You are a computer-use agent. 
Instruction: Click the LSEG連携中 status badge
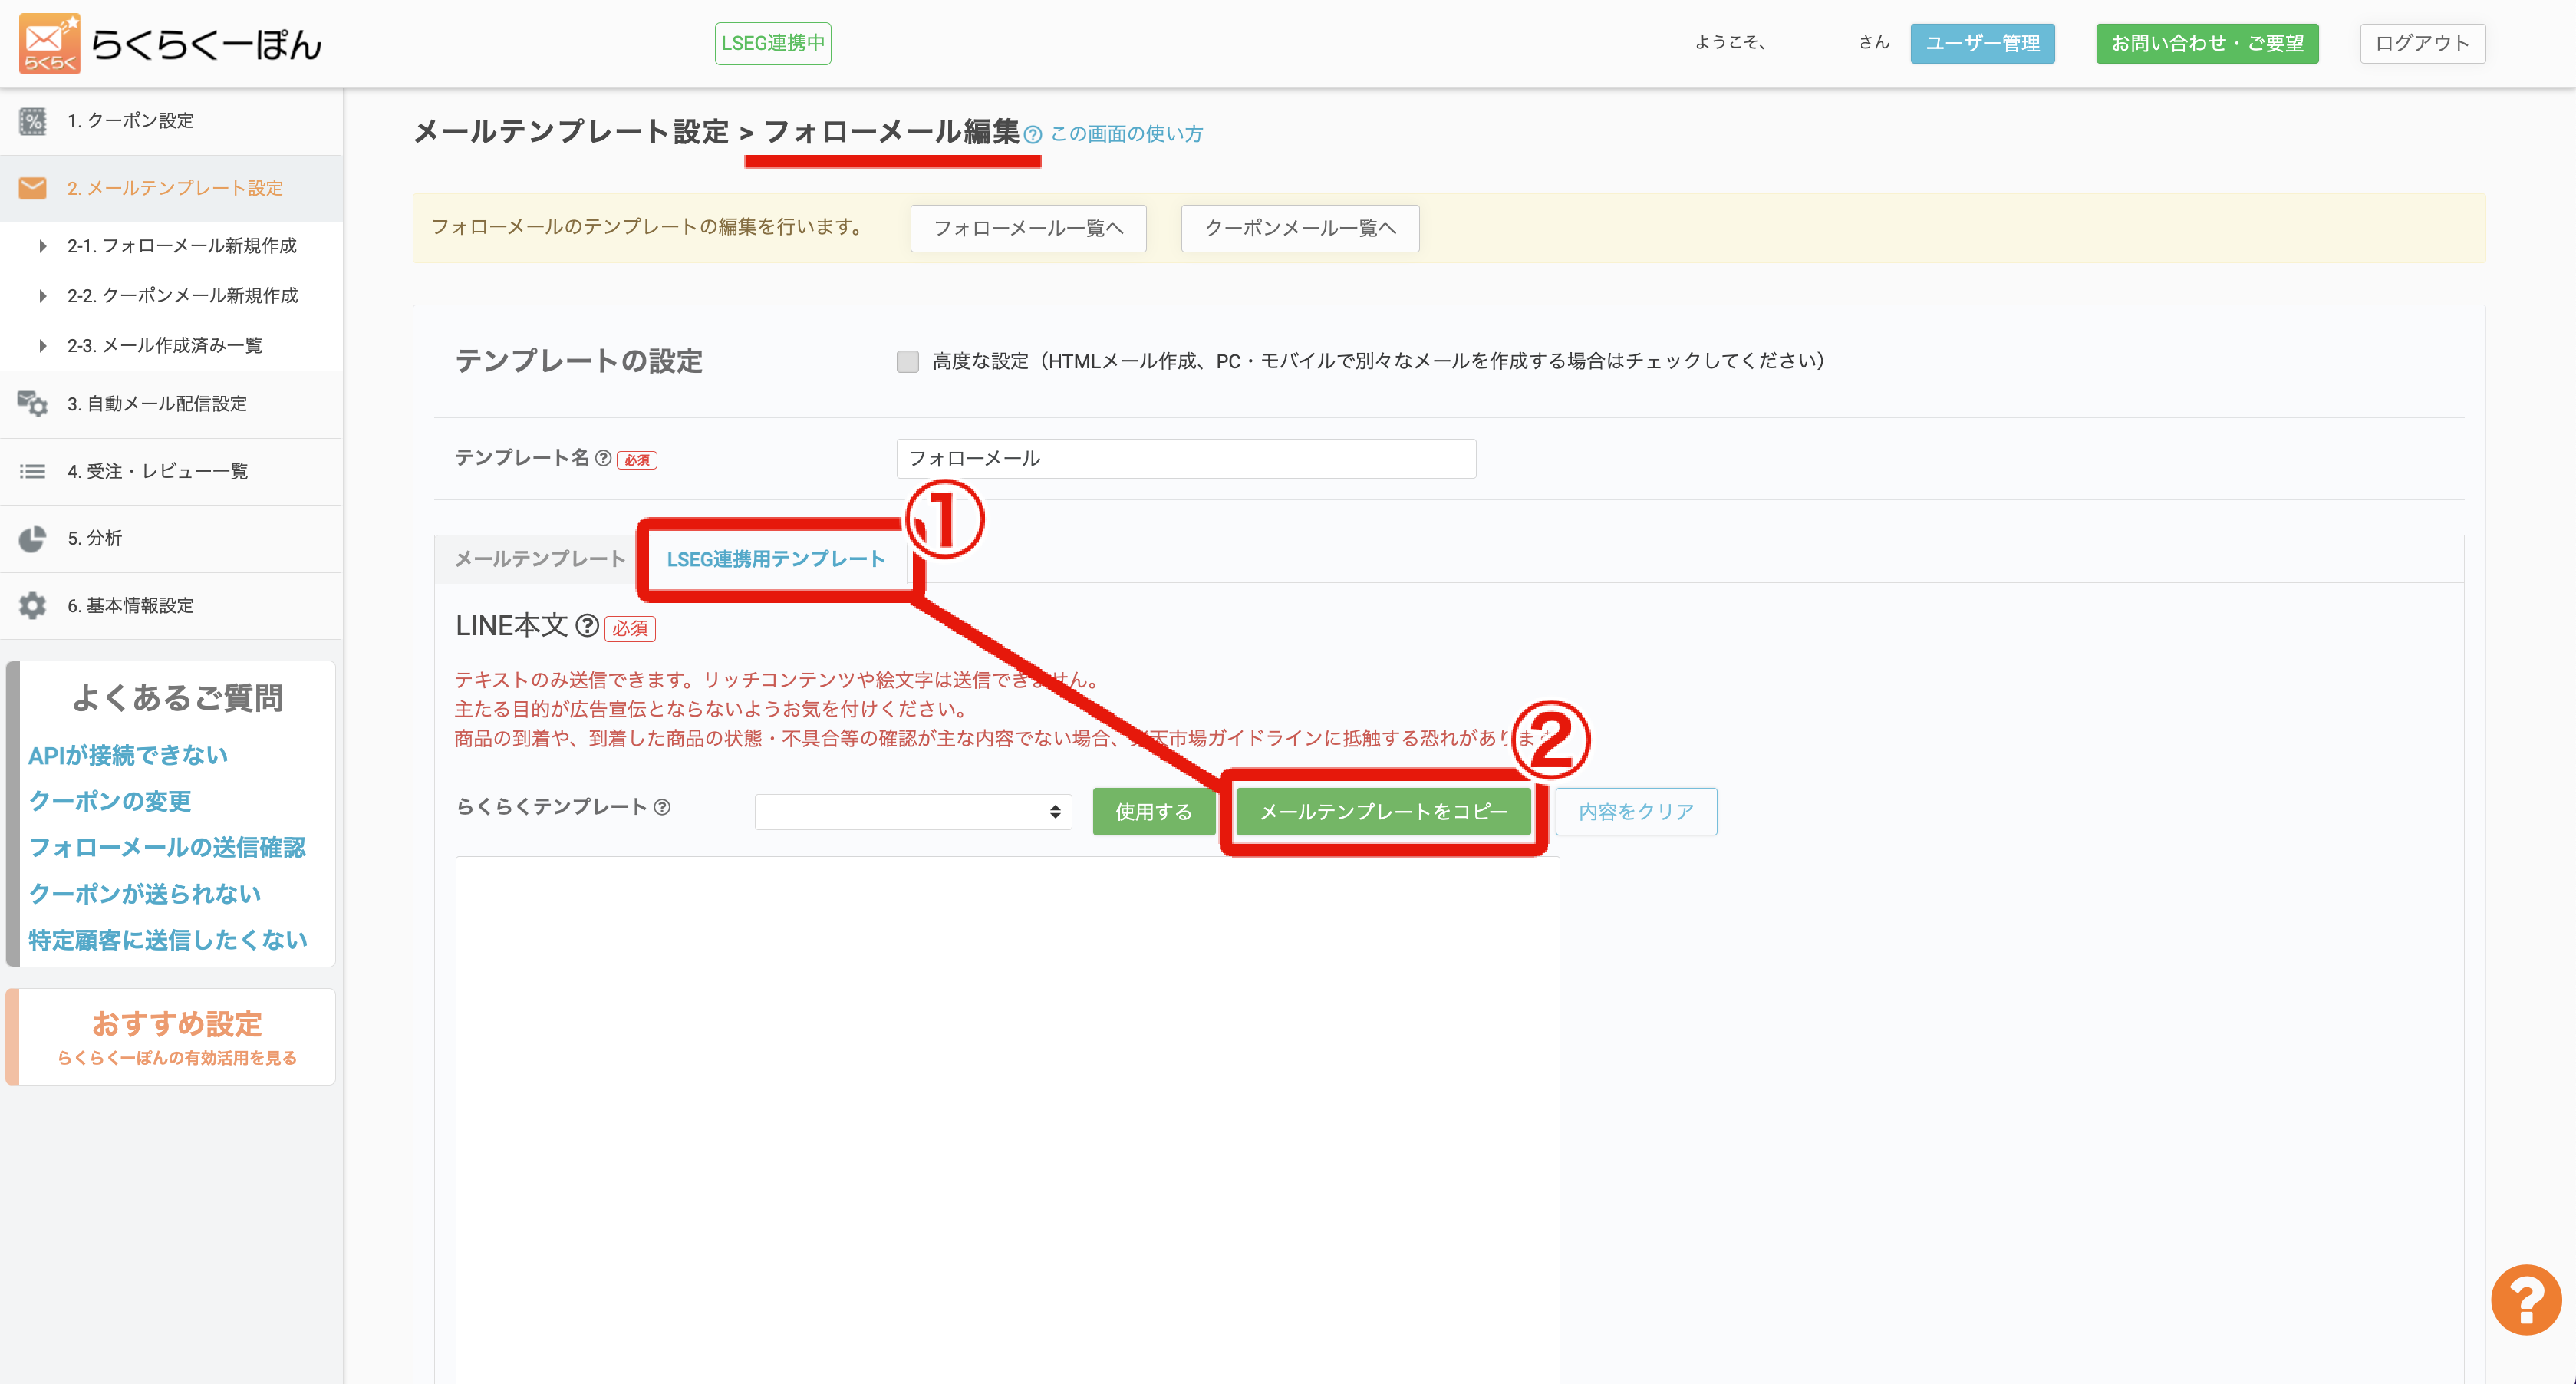(773, 43)
